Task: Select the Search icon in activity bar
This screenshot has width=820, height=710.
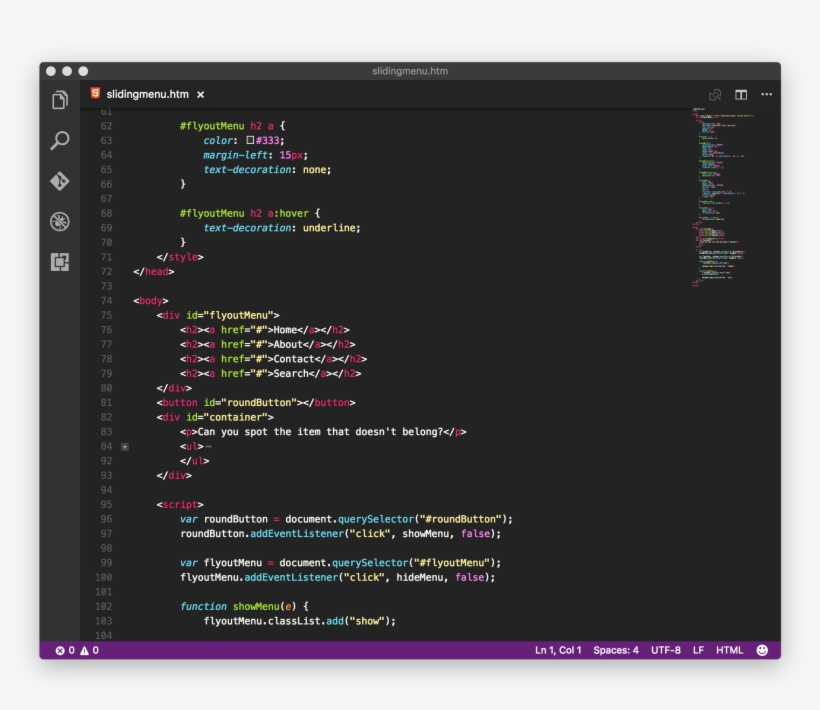Action: tap(59, 140)
